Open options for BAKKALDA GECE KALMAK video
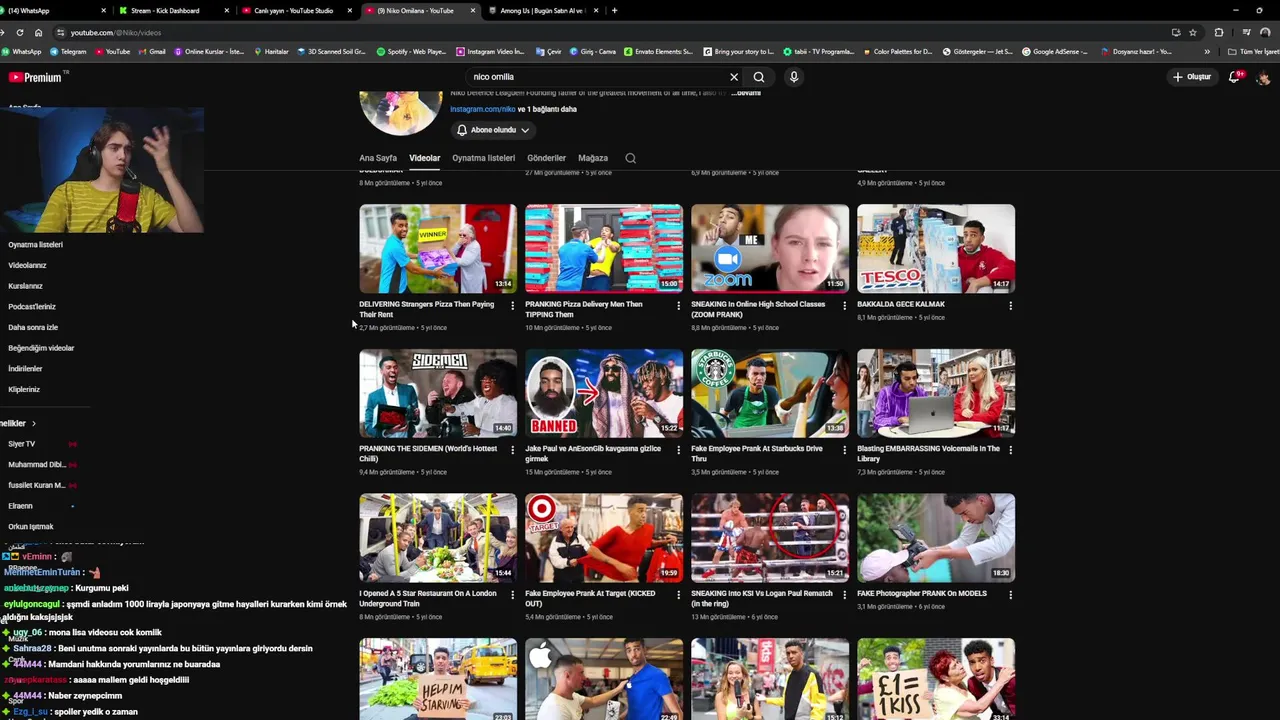 pos(1010,306)
